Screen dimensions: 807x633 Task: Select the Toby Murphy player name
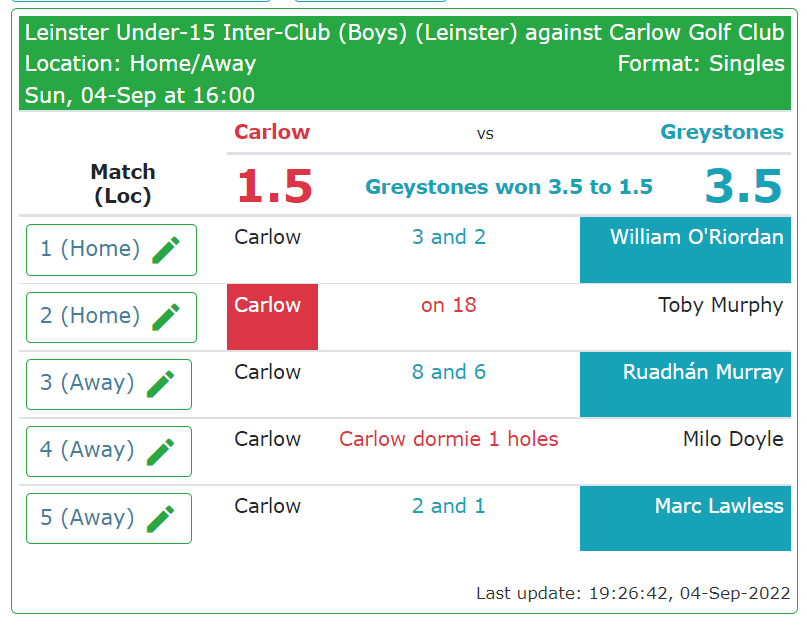click(721, 305)
